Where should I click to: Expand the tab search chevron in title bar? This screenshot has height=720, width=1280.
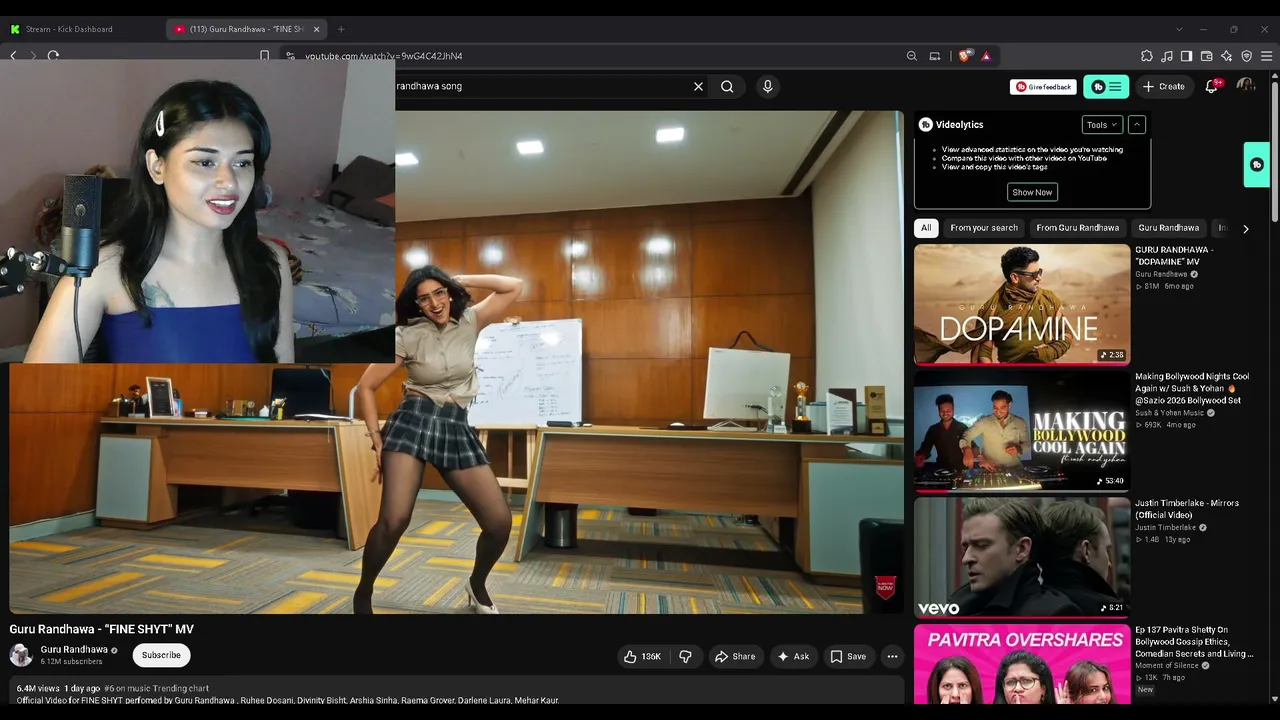tap(1179, 29)
